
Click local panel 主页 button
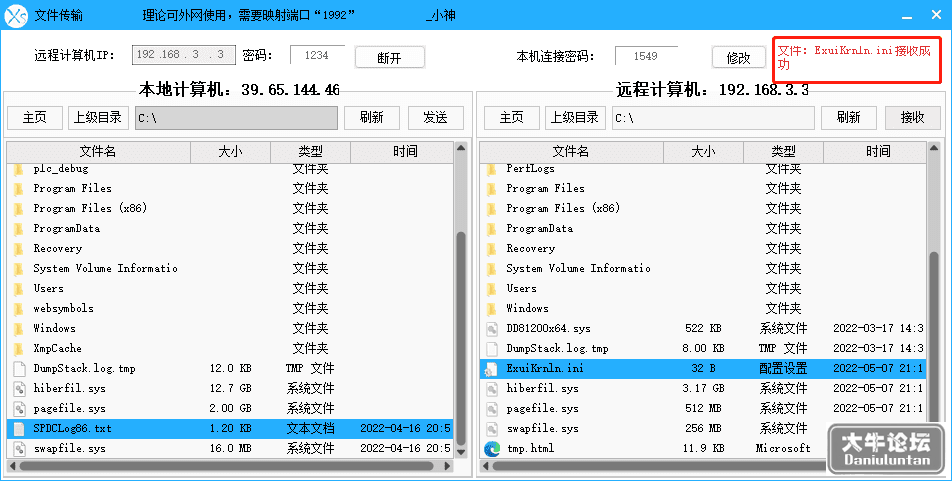pos(35,117)
